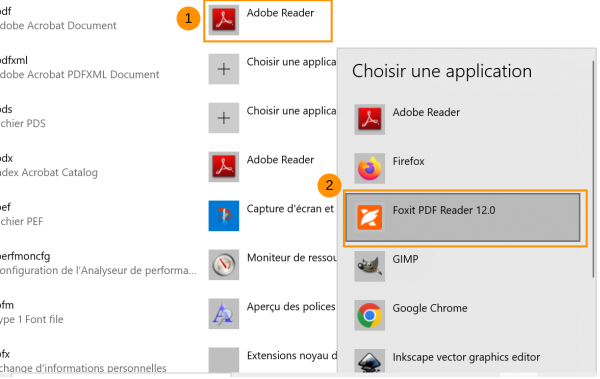The height and width of the screenshot is (379, 600).
Task: Click the Adobe Acrobat Document description
Action: pyautogui.click(x=58, y=26)
